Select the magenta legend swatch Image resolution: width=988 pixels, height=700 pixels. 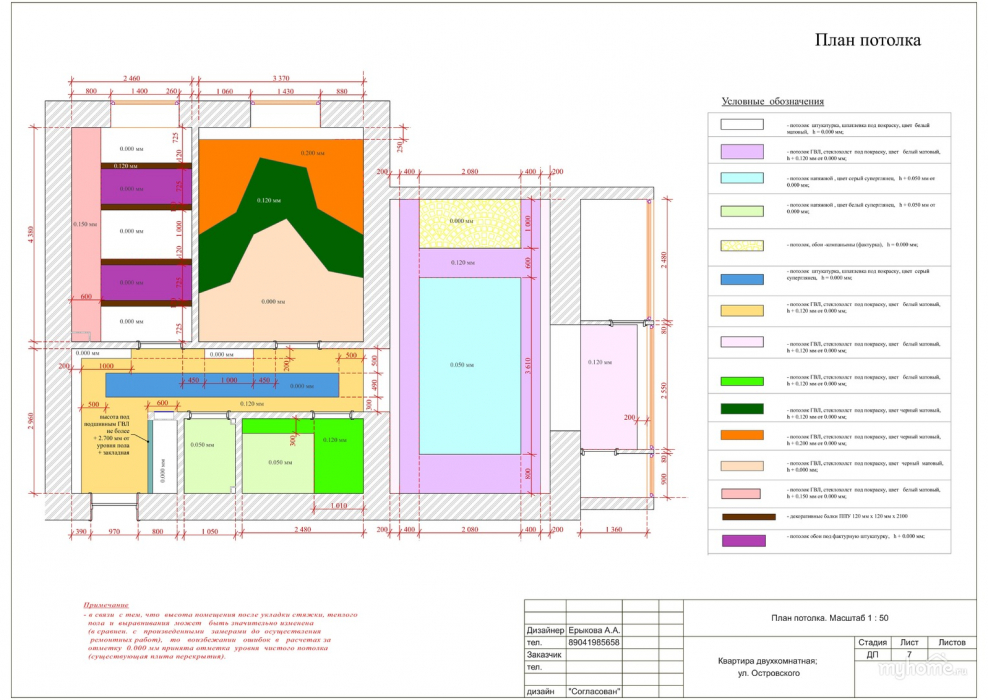pos(741,541)
